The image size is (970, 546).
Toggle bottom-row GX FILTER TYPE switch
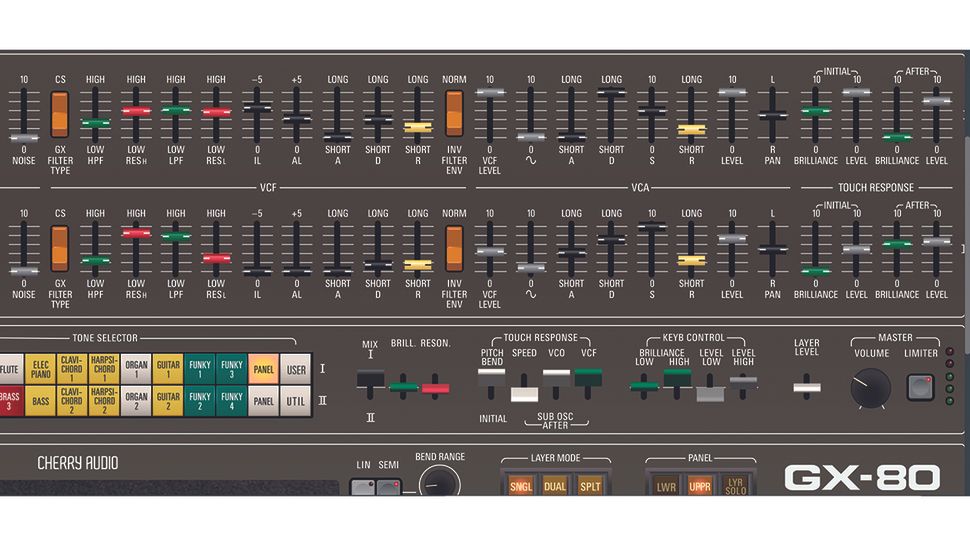click(60, 249)
